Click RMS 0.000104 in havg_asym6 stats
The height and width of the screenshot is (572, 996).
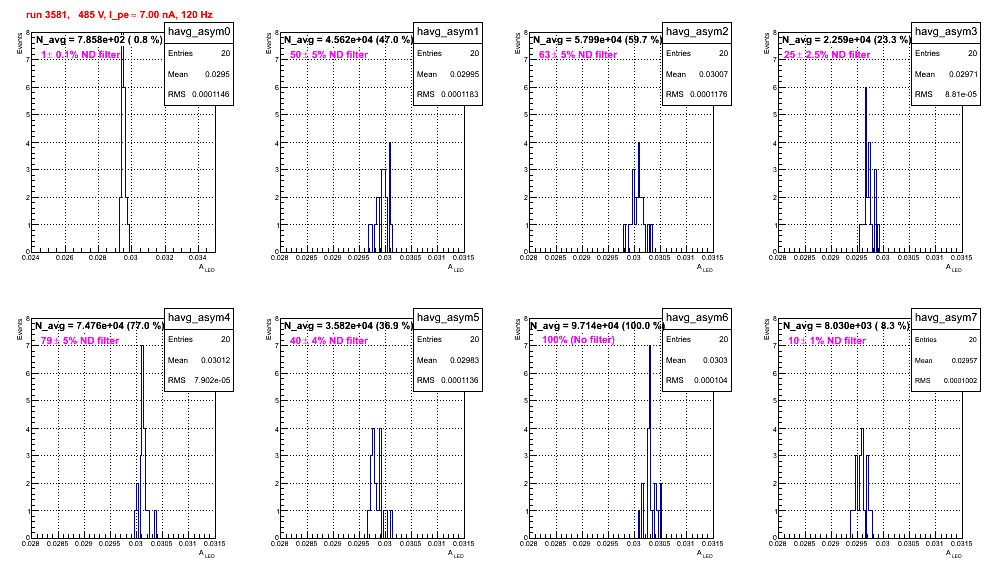[x=697, y=380]
